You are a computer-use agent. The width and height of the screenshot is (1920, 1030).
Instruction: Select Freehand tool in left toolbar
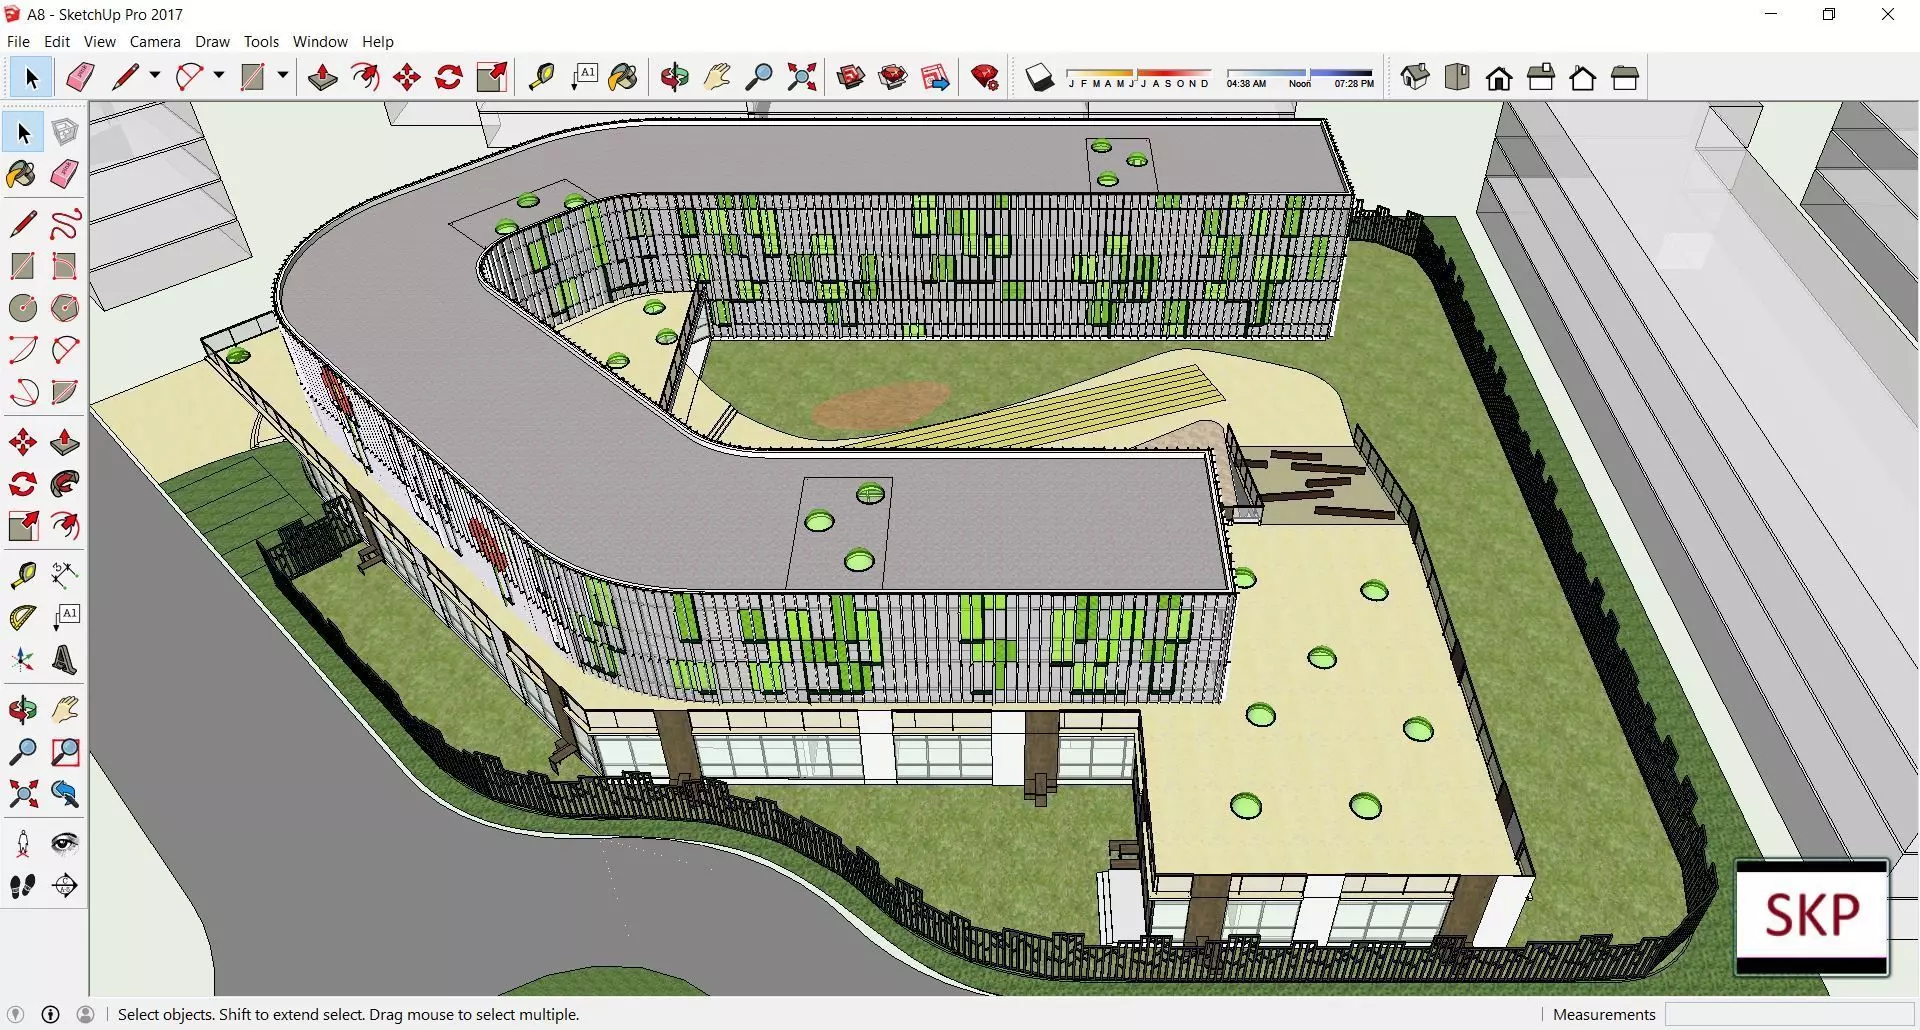click(65, 223)
